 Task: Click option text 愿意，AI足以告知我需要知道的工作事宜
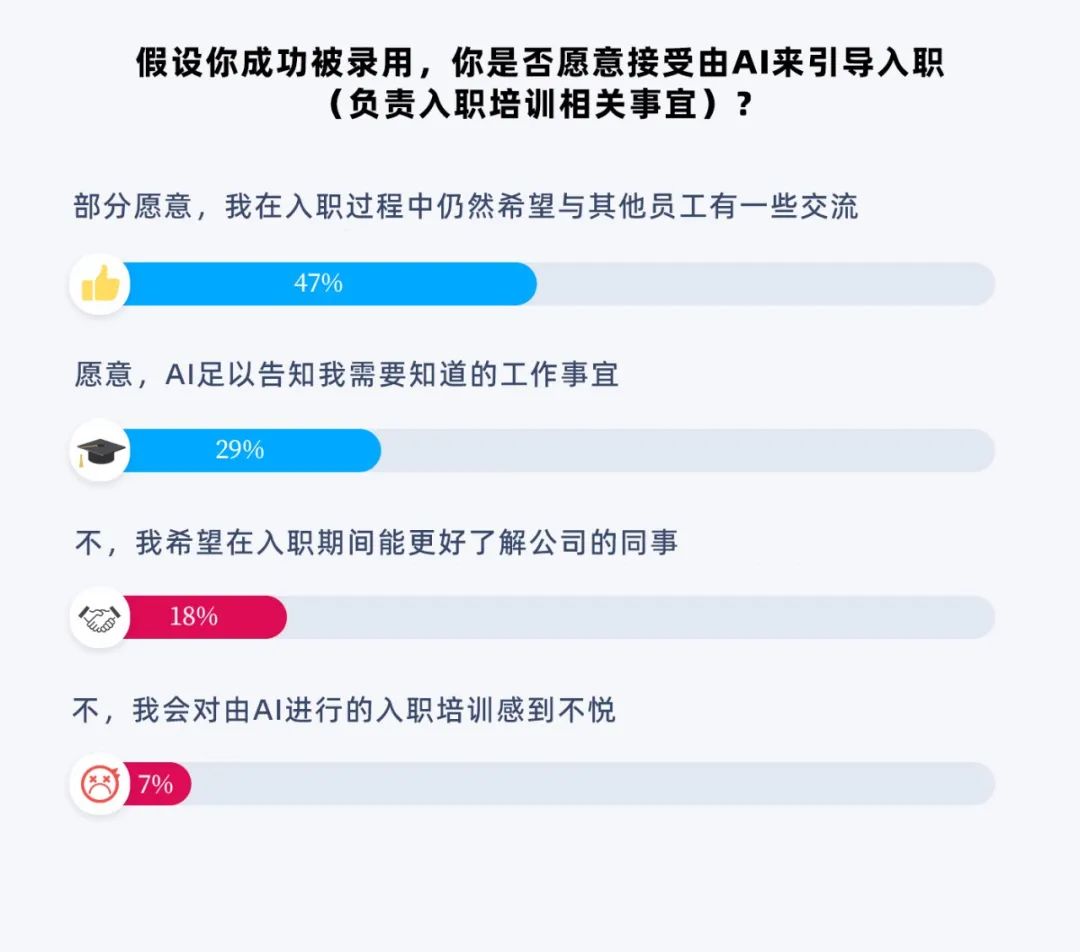(346, 375)
